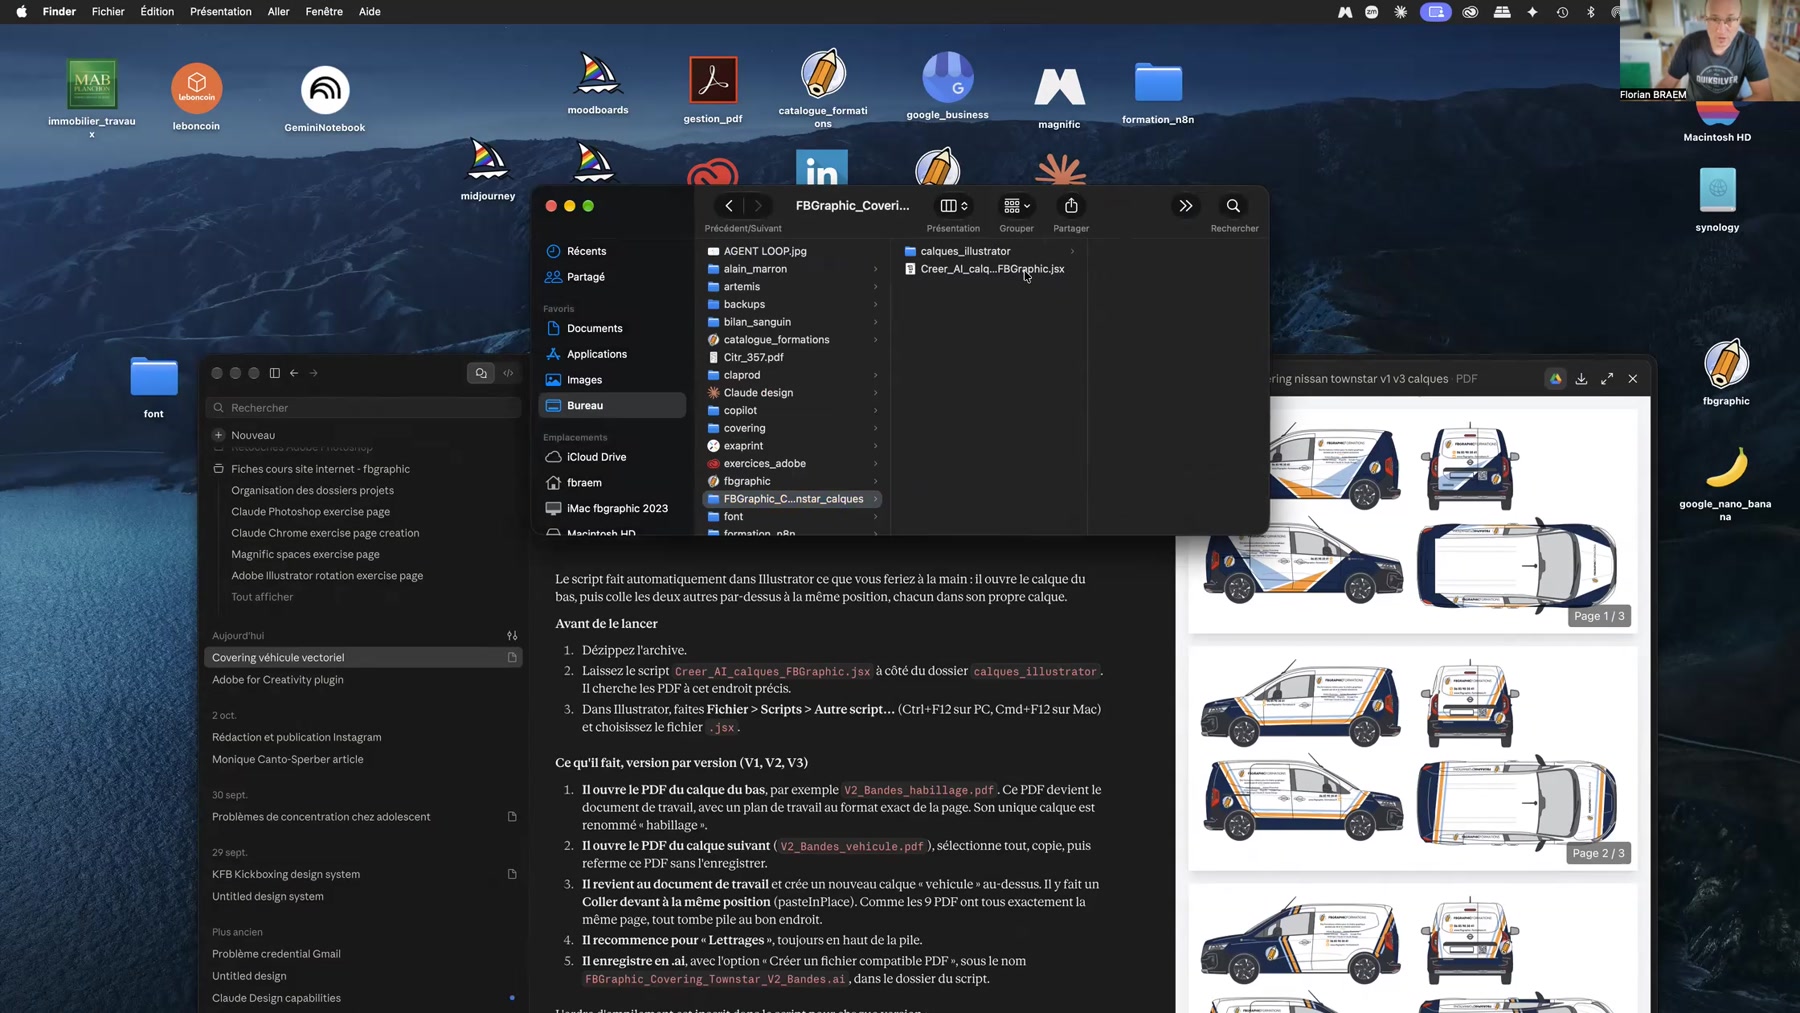Viewport: 1800px width, 1013px height.
Task: Expand calques_illustrator folder chevron
Action: coord(1072,251)
